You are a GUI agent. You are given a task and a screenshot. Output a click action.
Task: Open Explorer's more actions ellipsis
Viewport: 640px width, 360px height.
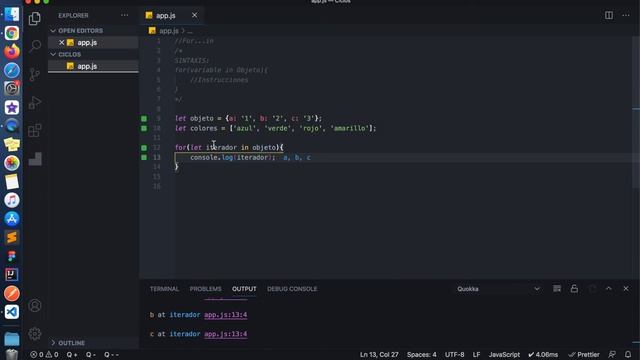124,16
